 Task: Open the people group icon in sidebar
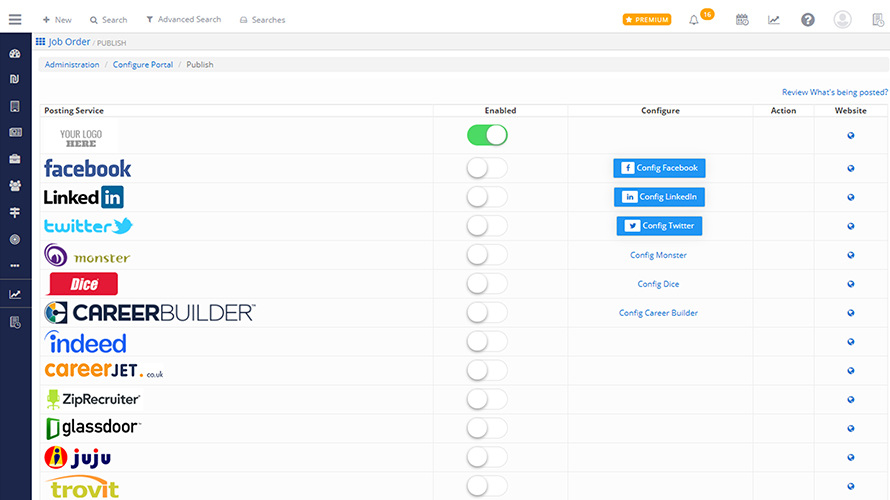tap(15, 186)
